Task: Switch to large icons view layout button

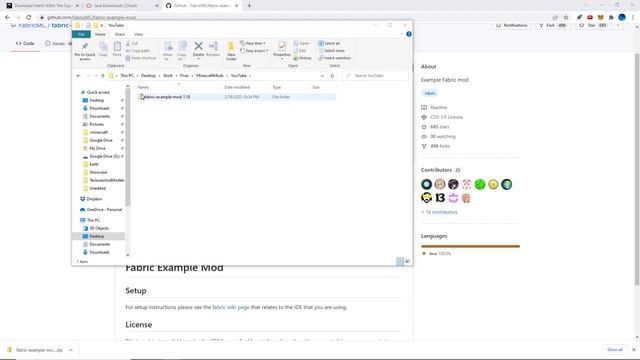Action: click(x=407, y=261)
